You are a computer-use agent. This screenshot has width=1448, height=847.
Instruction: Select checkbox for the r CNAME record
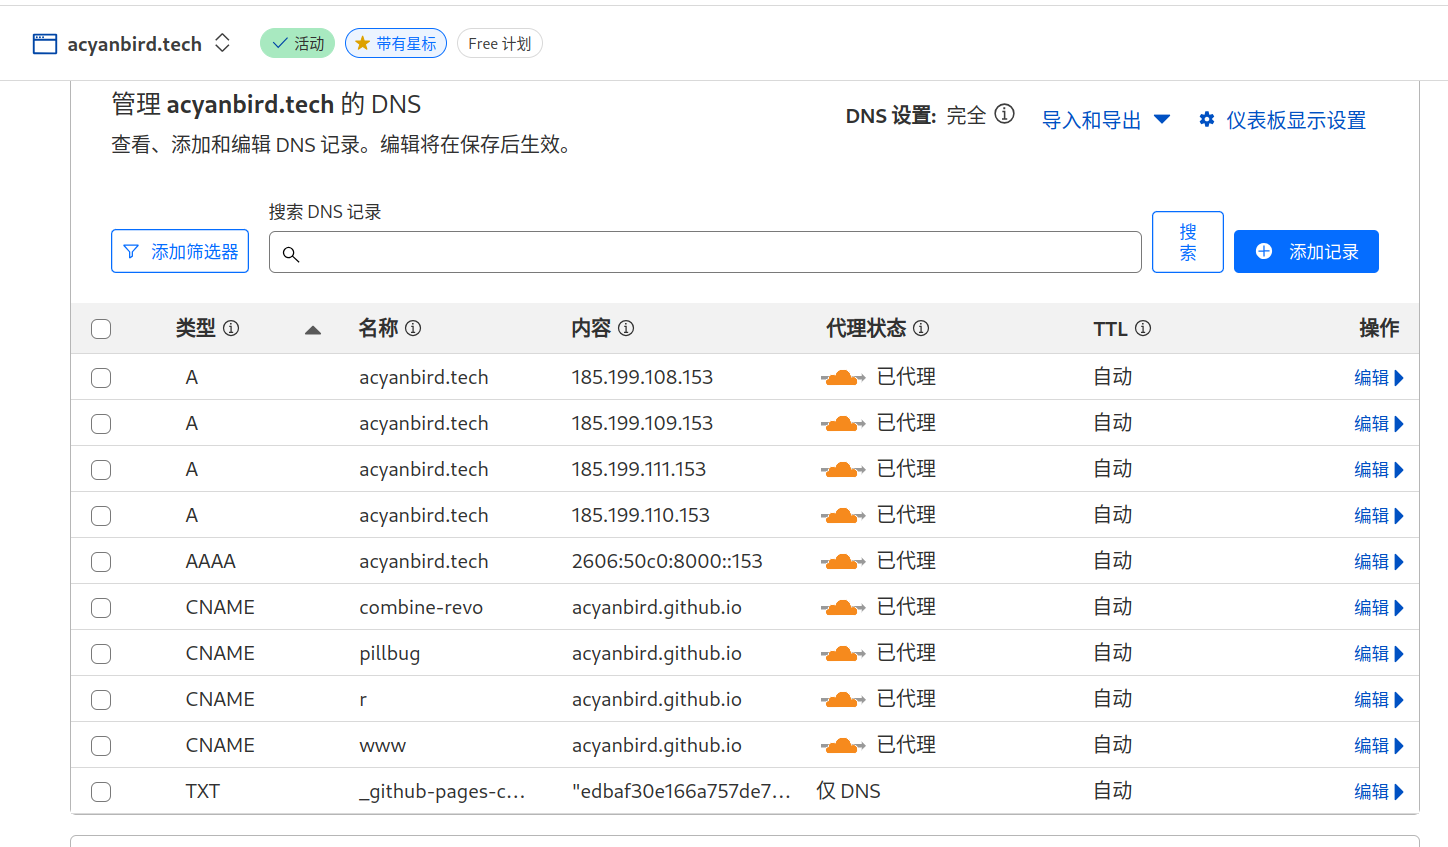pos(101,700)
